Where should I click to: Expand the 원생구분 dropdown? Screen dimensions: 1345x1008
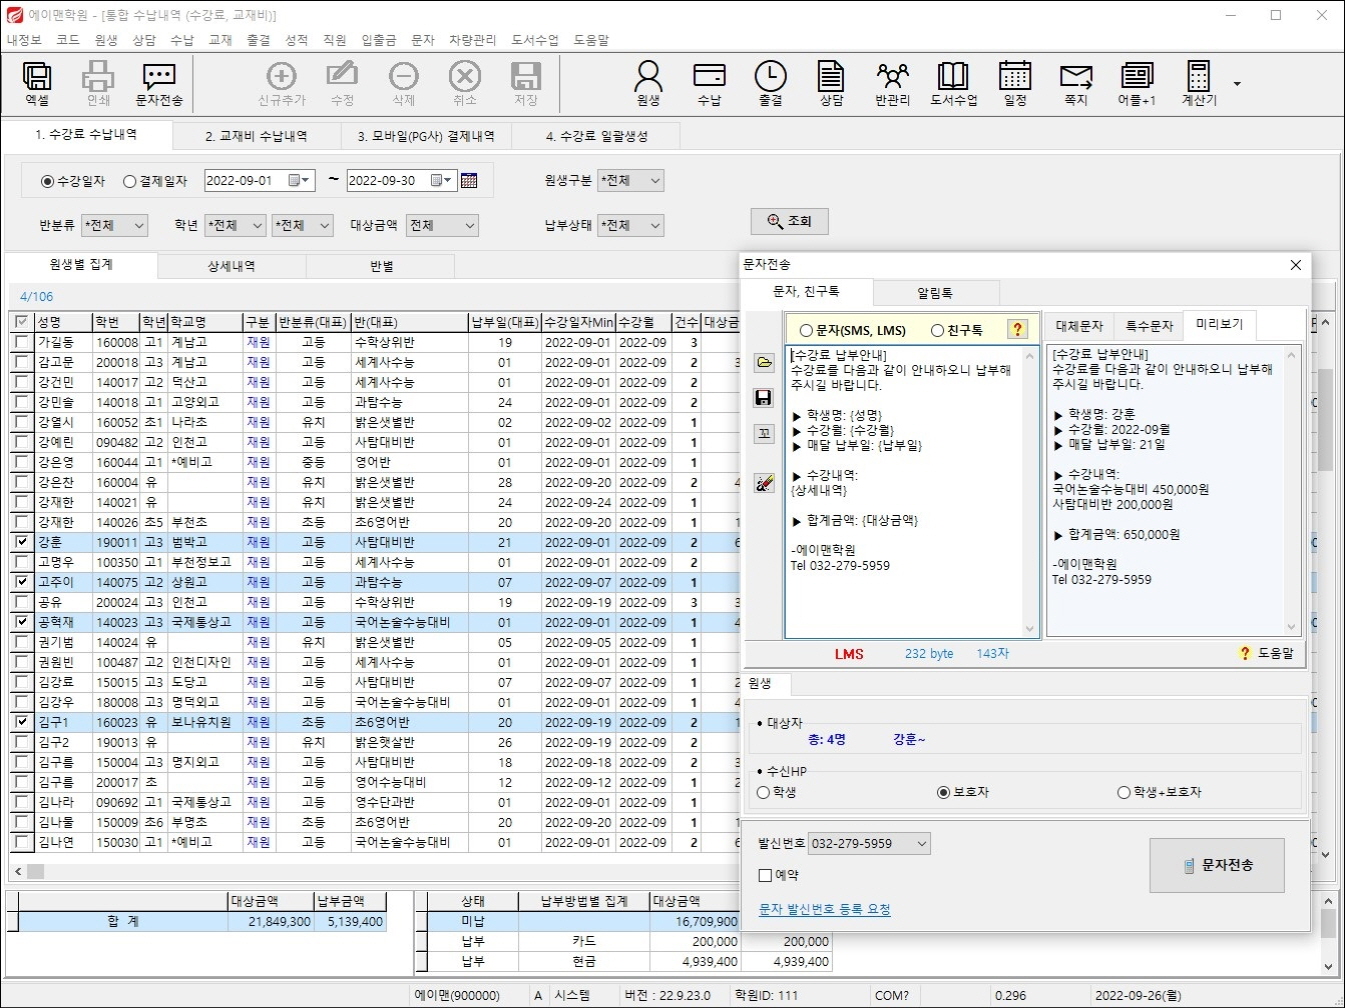tap(655, 181)
